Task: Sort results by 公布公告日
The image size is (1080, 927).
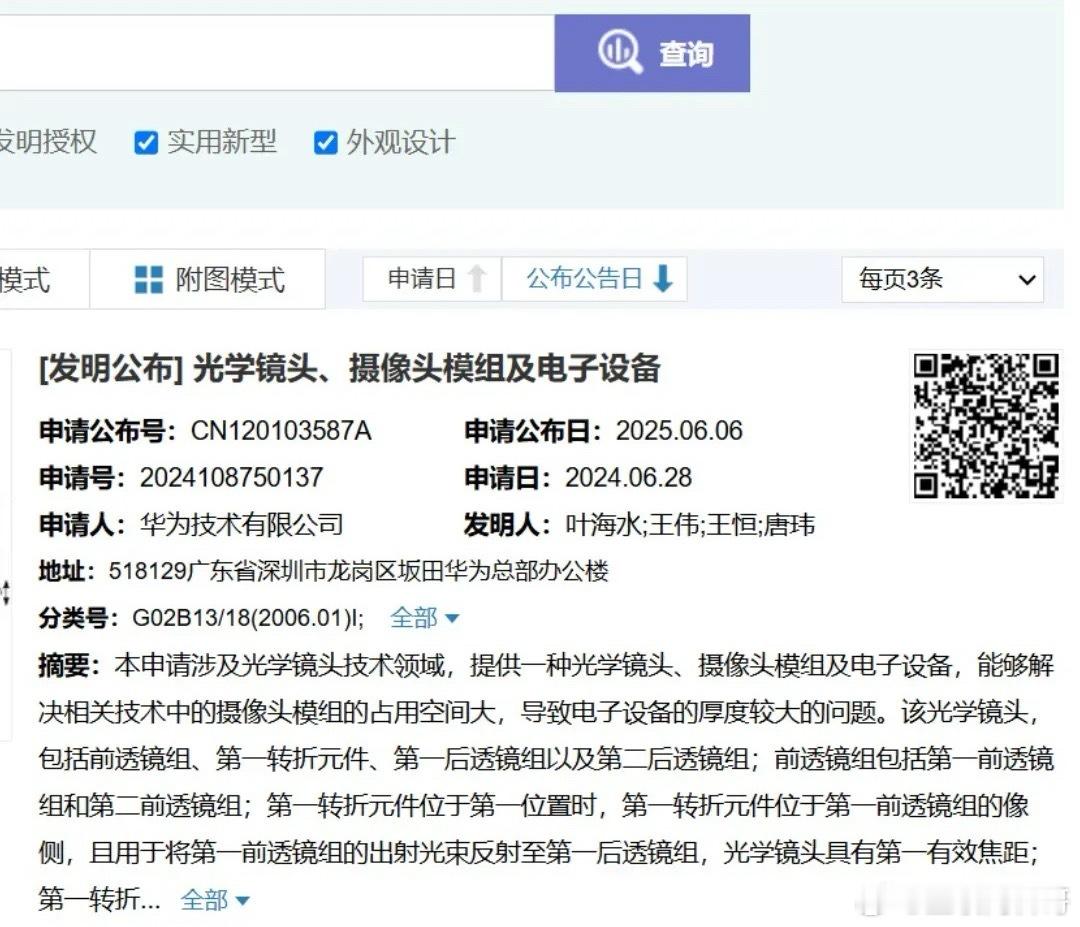Action: pyautogui.click(x=594, y=279)
